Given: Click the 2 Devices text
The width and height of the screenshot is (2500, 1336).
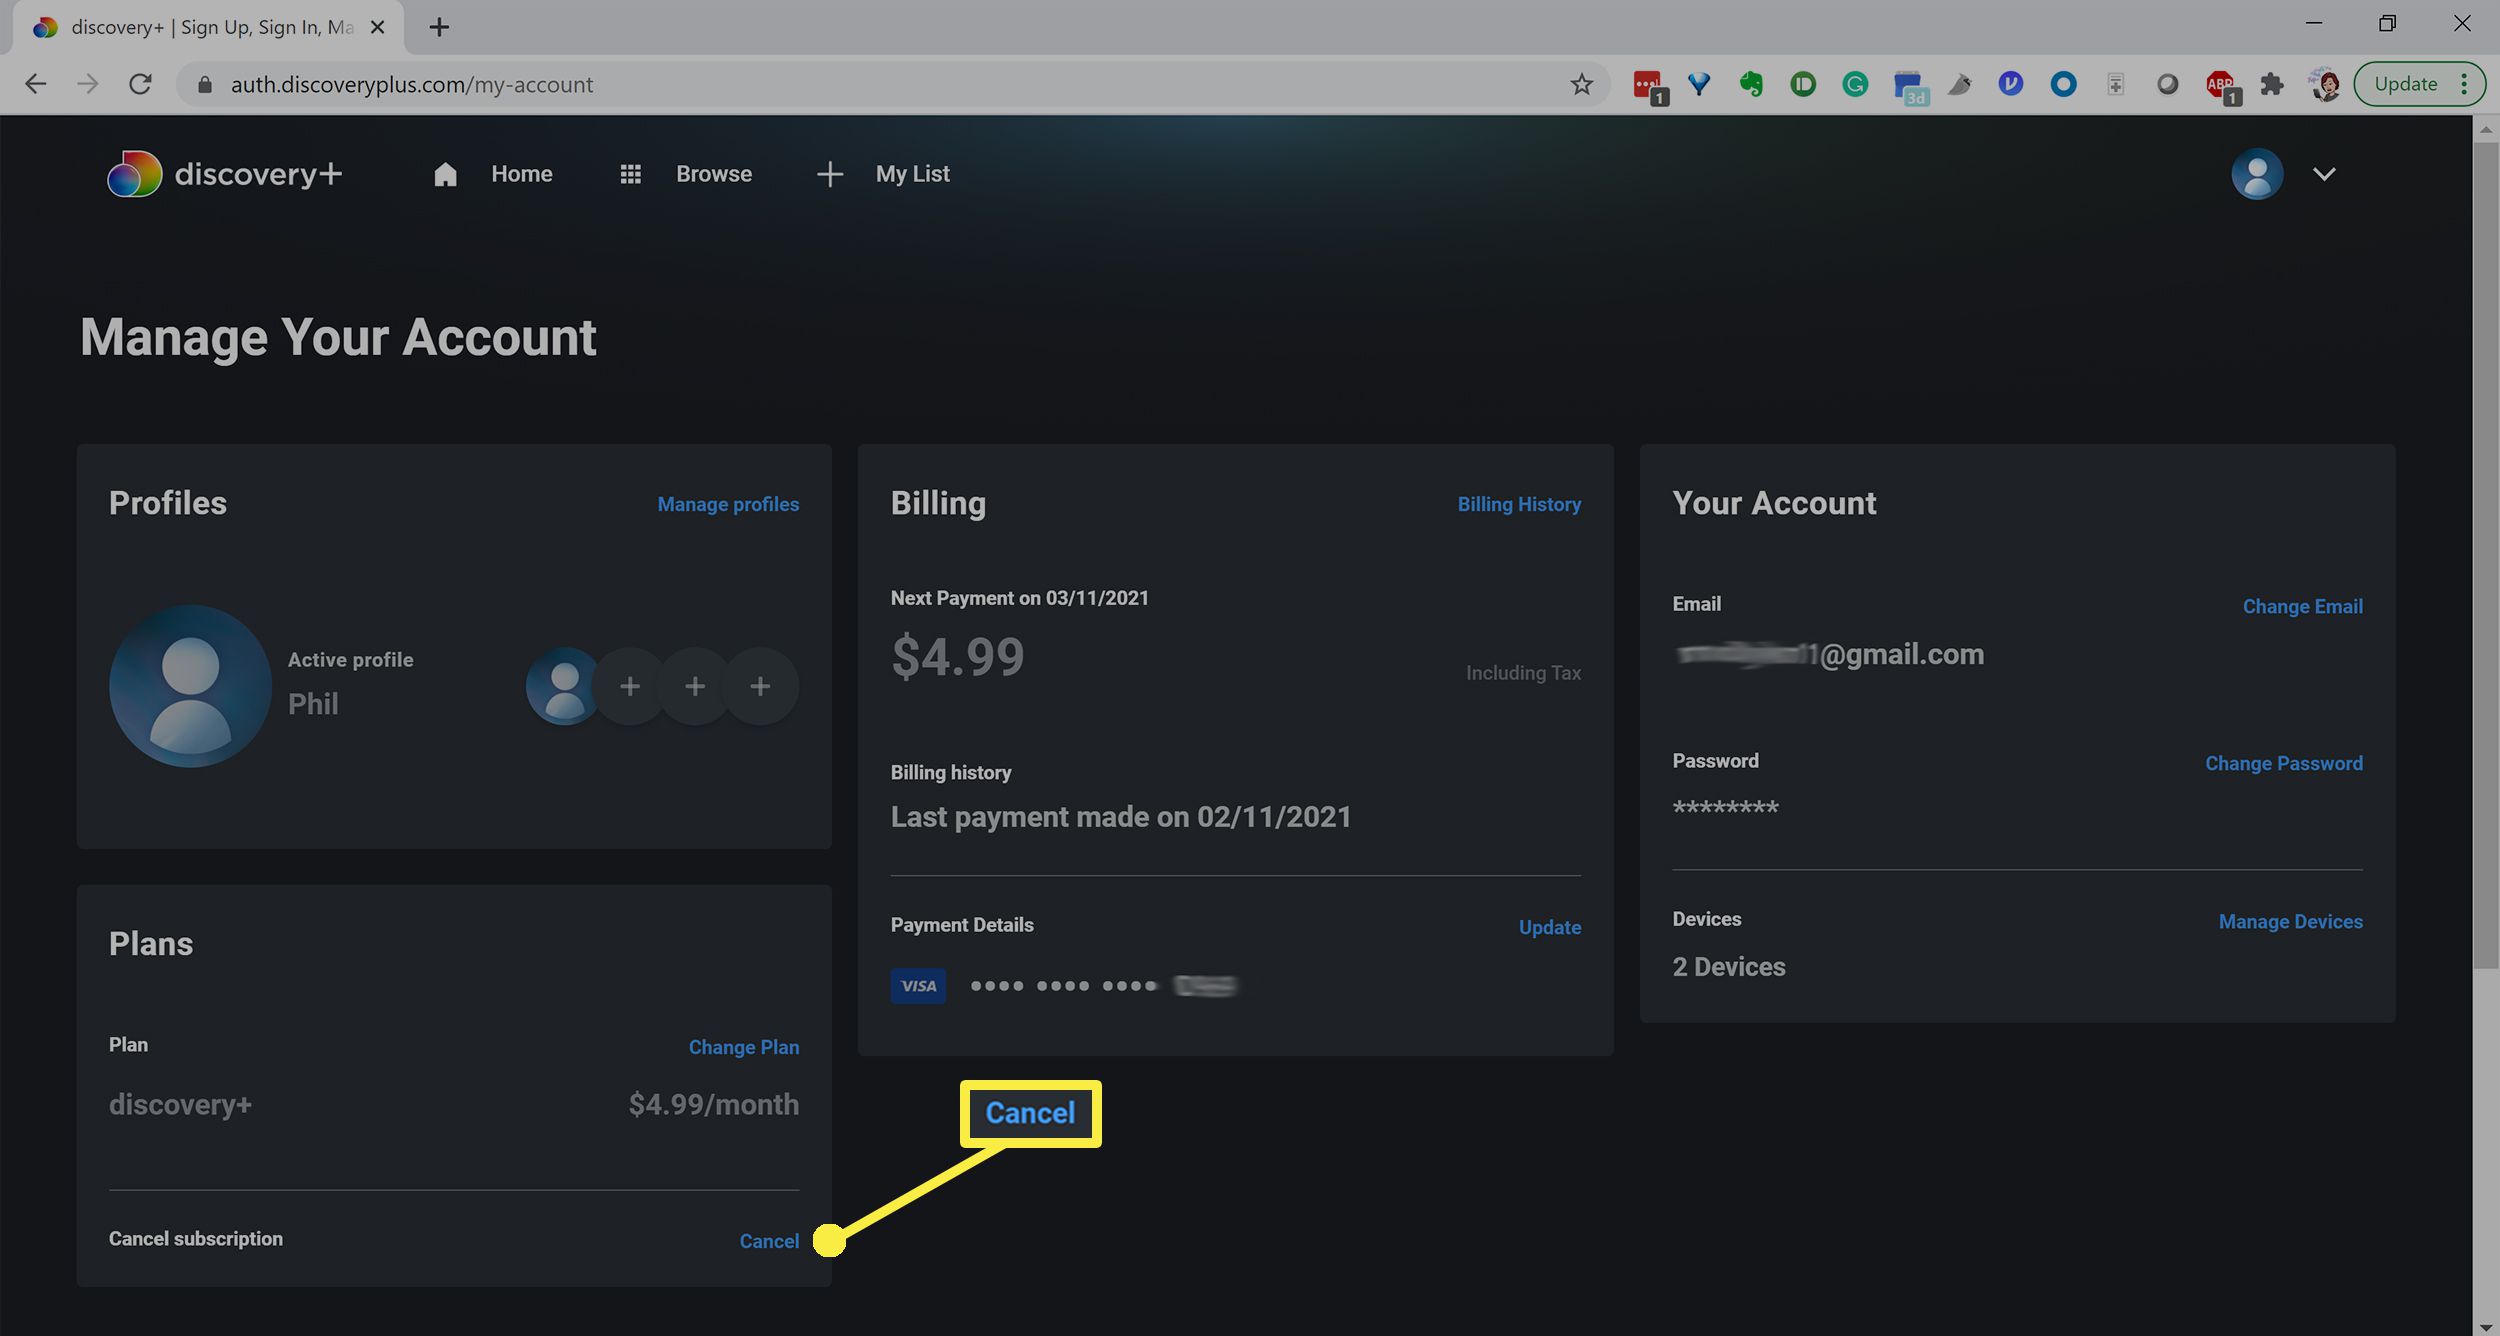Looking at the screenshot, I should point(1729,967).
